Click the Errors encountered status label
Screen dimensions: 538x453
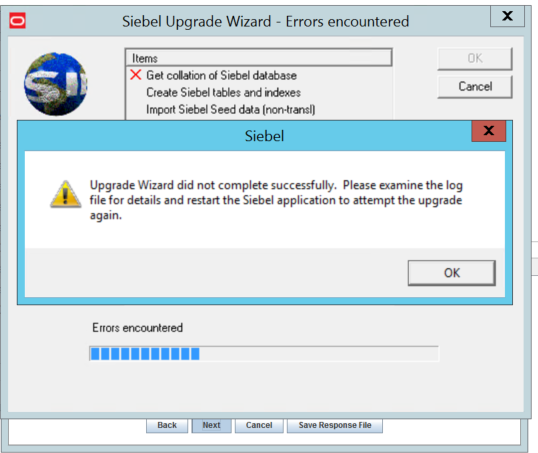[137, 328]
